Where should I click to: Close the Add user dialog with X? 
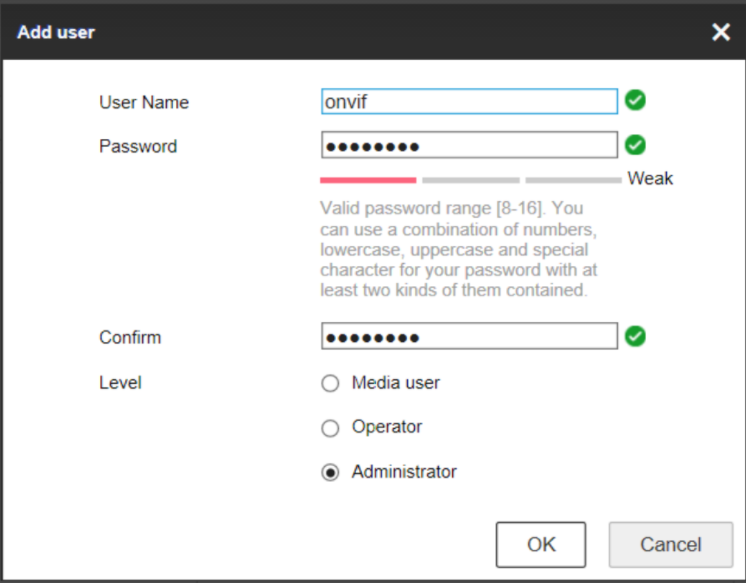[721, 32]
